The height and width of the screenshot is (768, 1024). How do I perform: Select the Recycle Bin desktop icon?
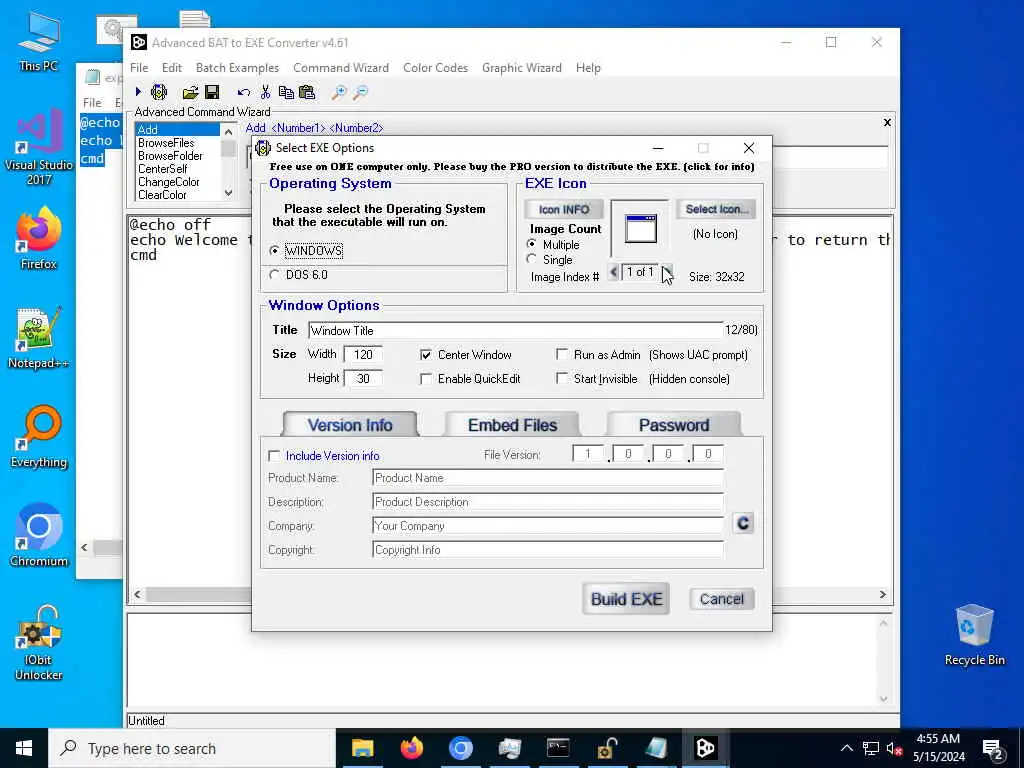click(974, 635)
